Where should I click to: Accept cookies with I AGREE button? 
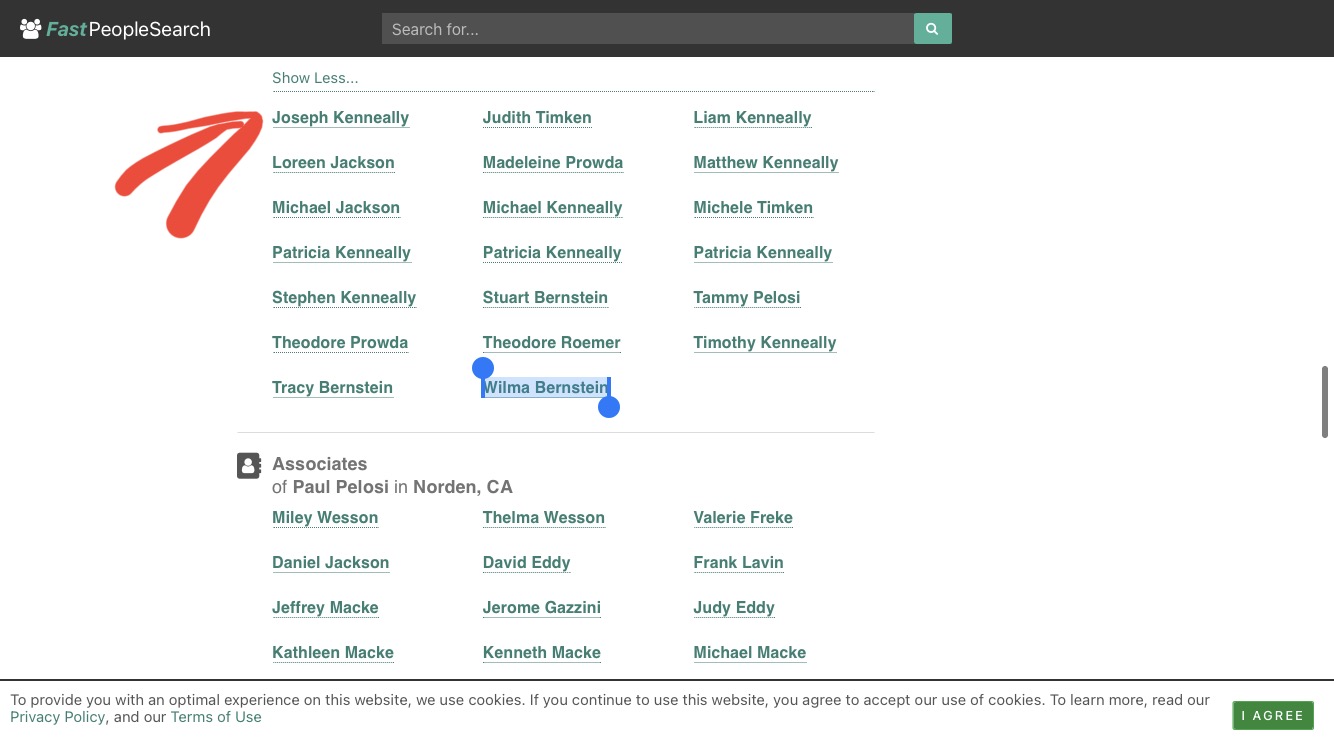tap(1273, 715)
